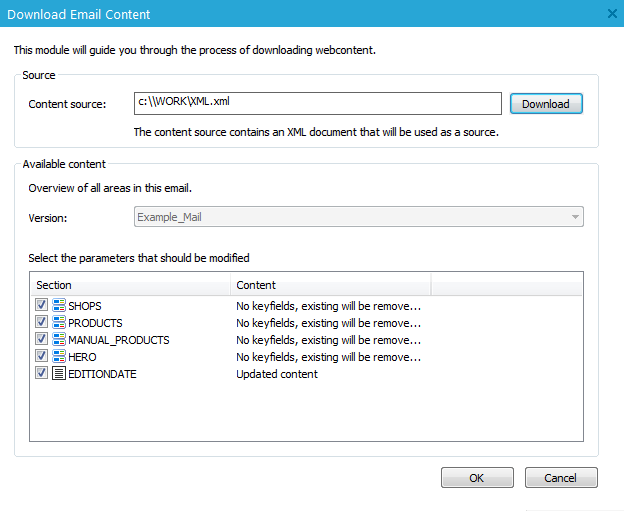Image resolution: width=624 pixels, height=511 pixels.
Task: Disable the HERO section checkbox
Action: click(x=41, y=357)
